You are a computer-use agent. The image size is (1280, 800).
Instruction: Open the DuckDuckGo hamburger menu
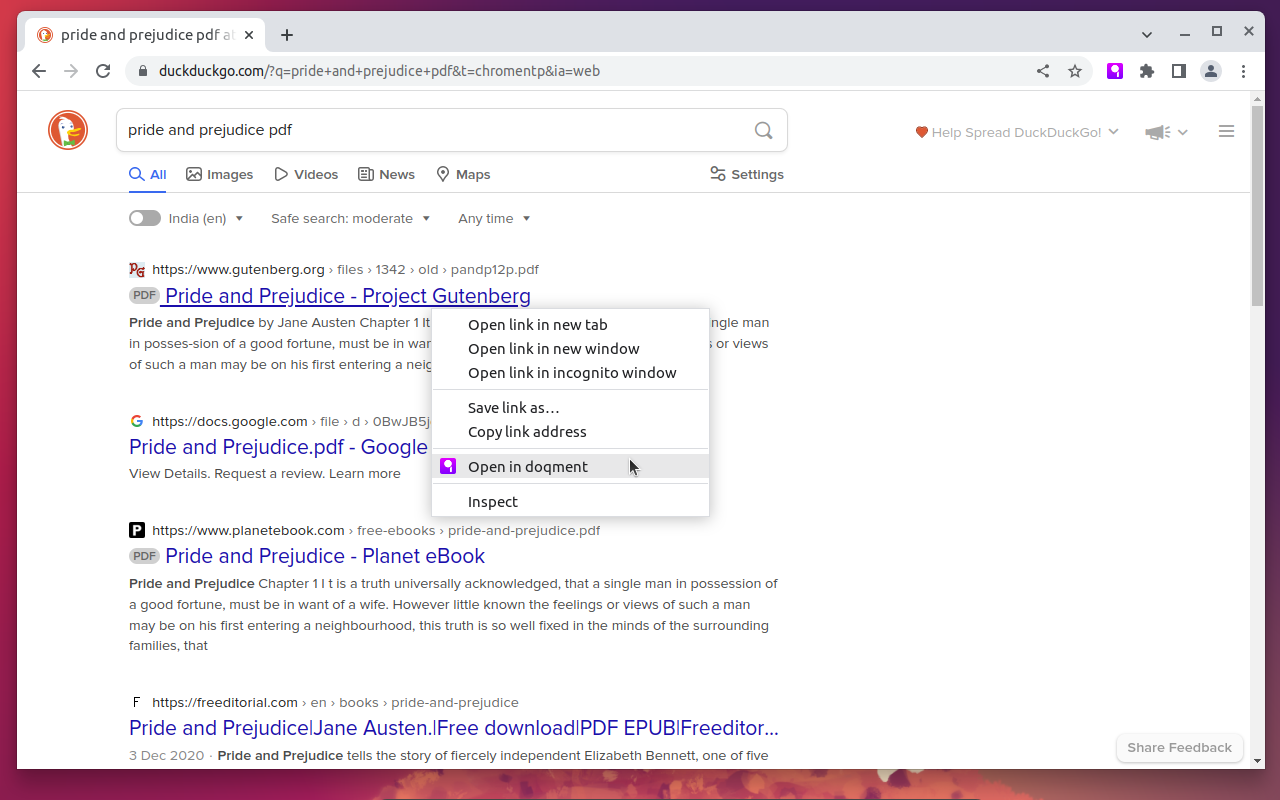coord(1226,130)
